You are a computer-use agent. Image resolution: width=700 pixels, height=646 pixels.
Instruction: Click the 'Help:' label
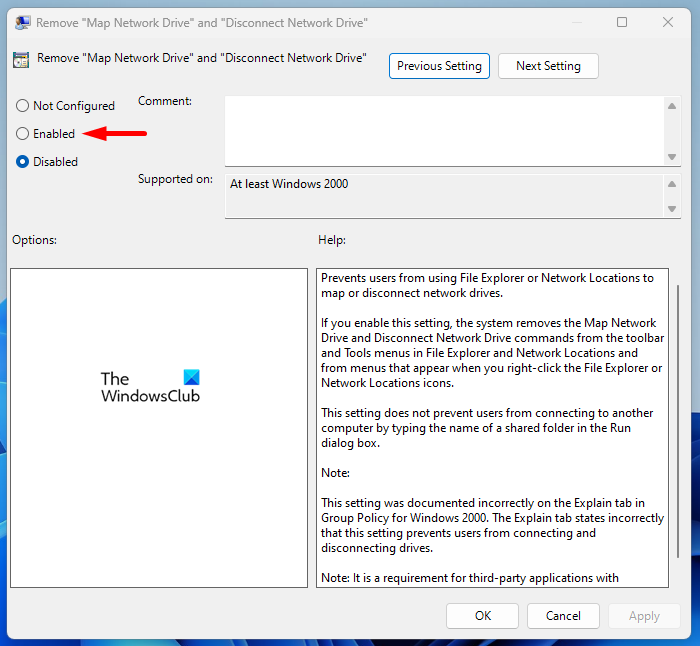click(332, 240)
